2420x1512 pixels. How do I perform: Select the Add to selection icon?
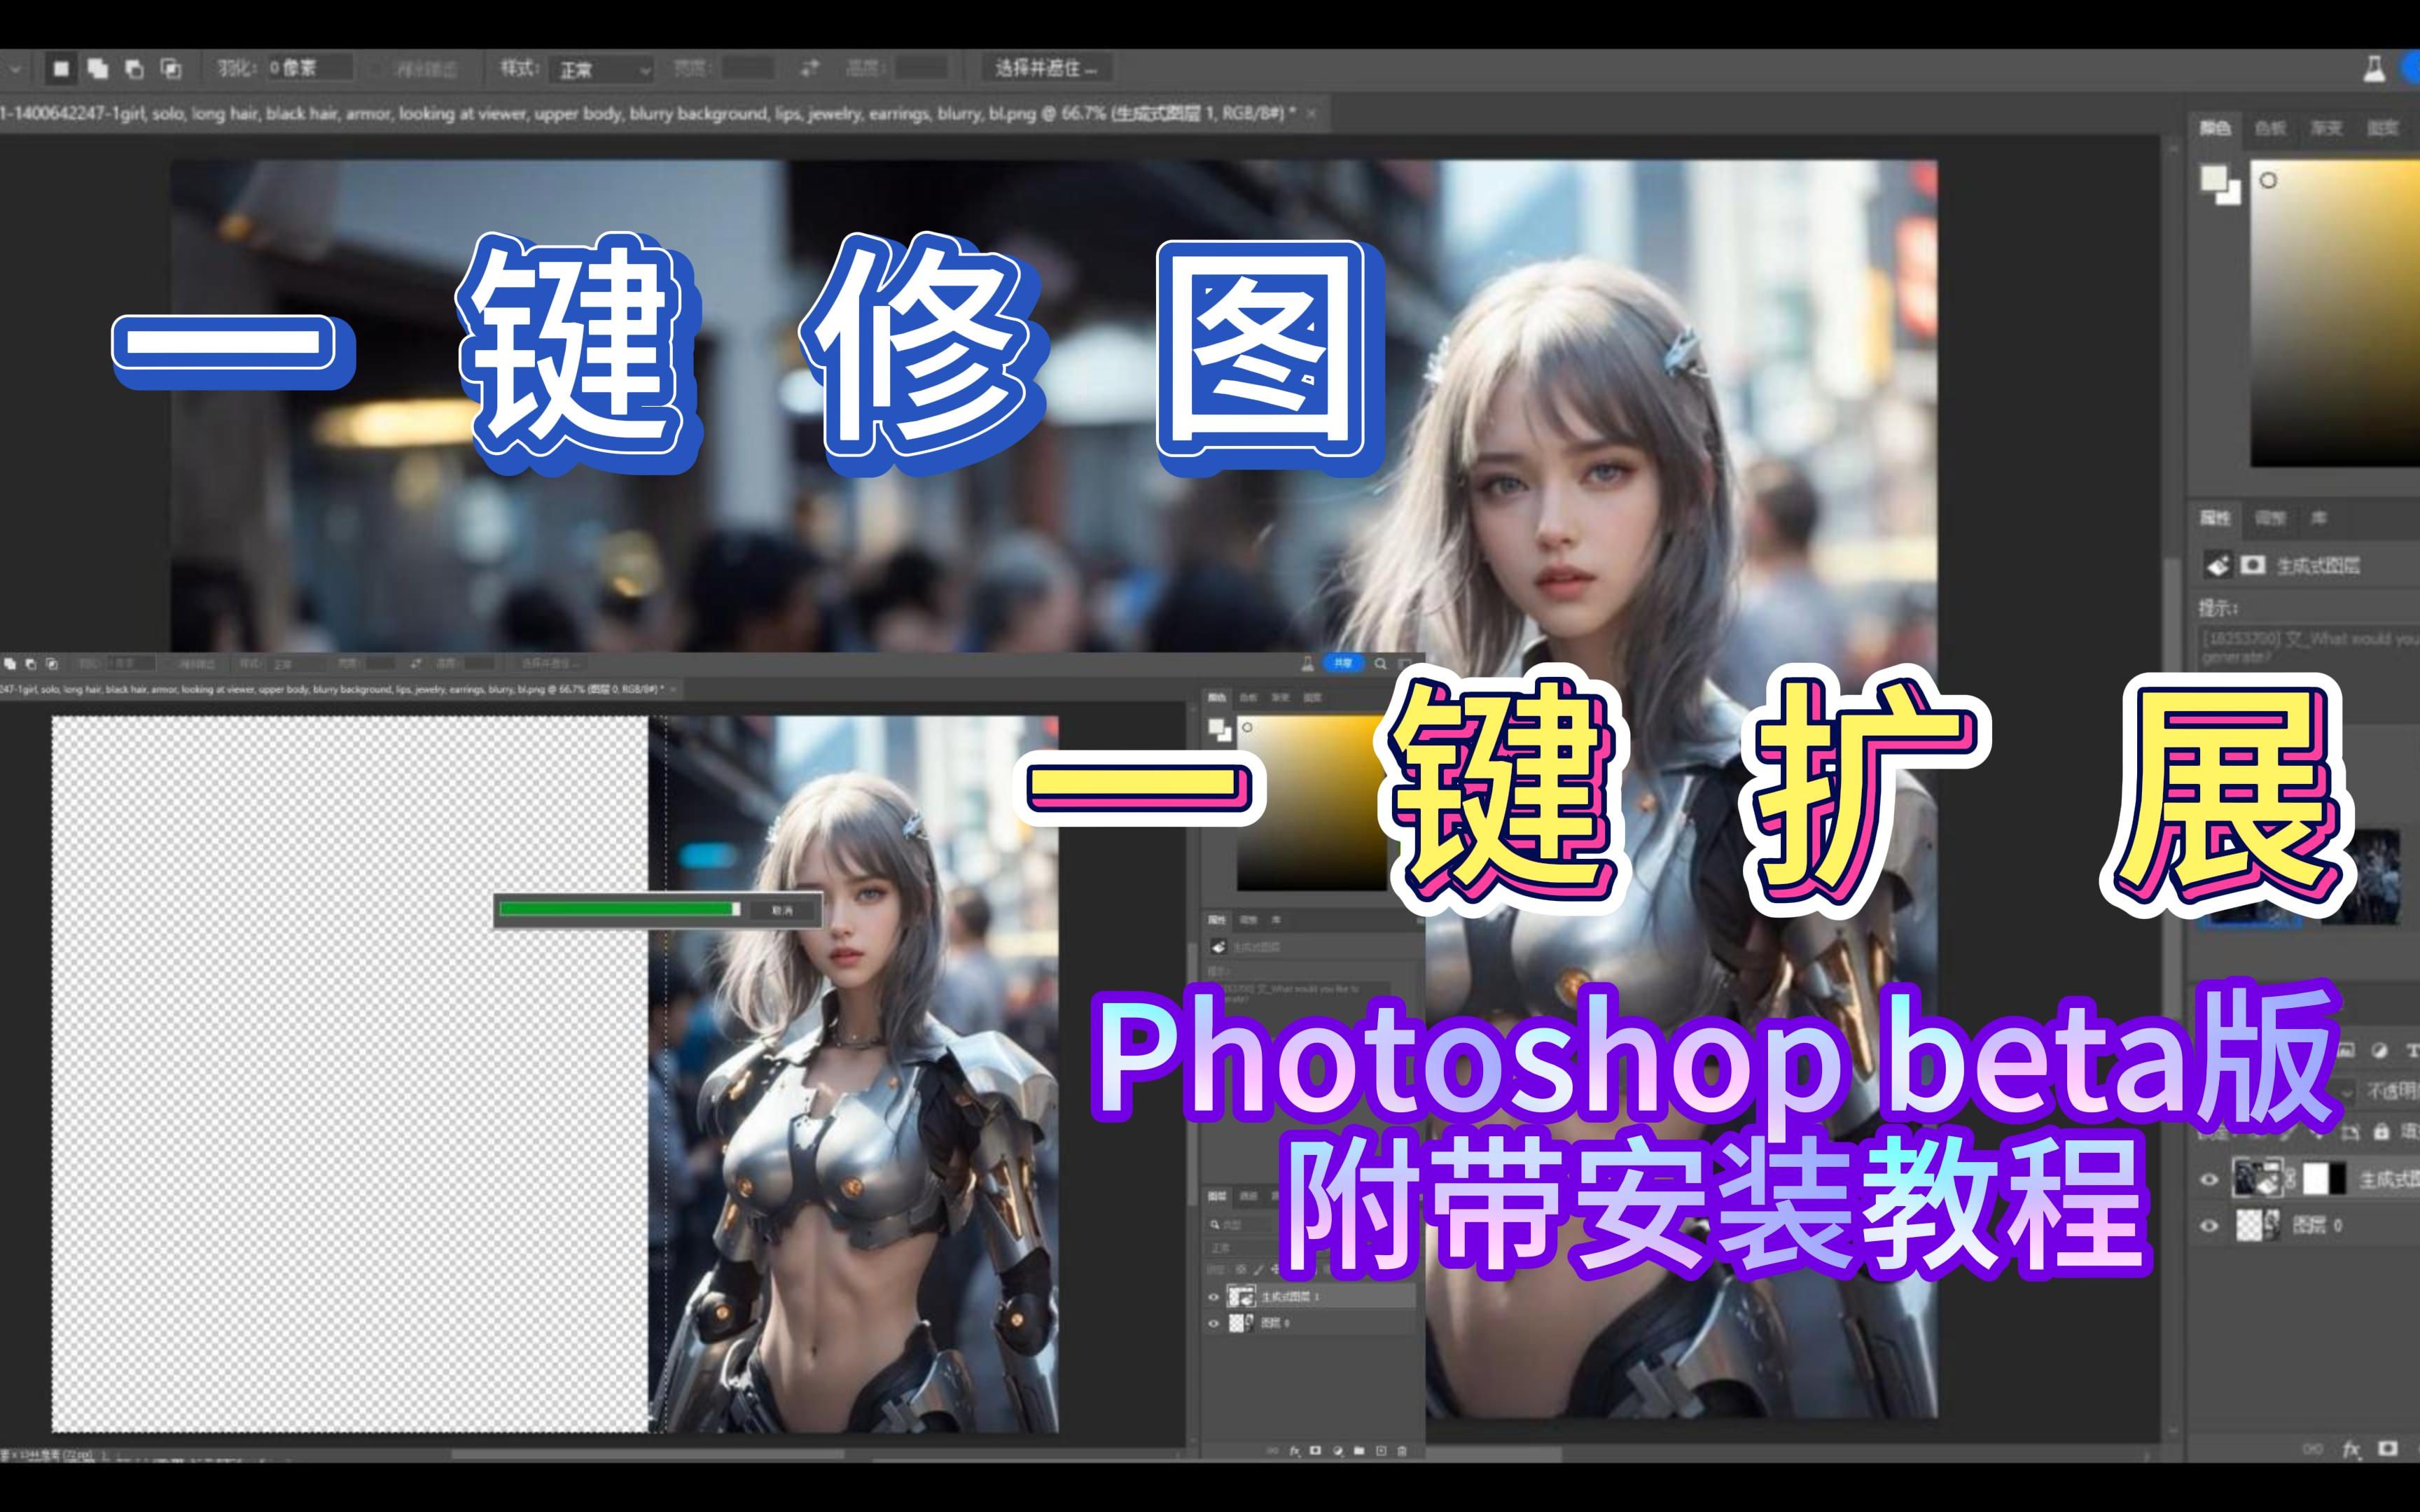(x=97, y=68)
